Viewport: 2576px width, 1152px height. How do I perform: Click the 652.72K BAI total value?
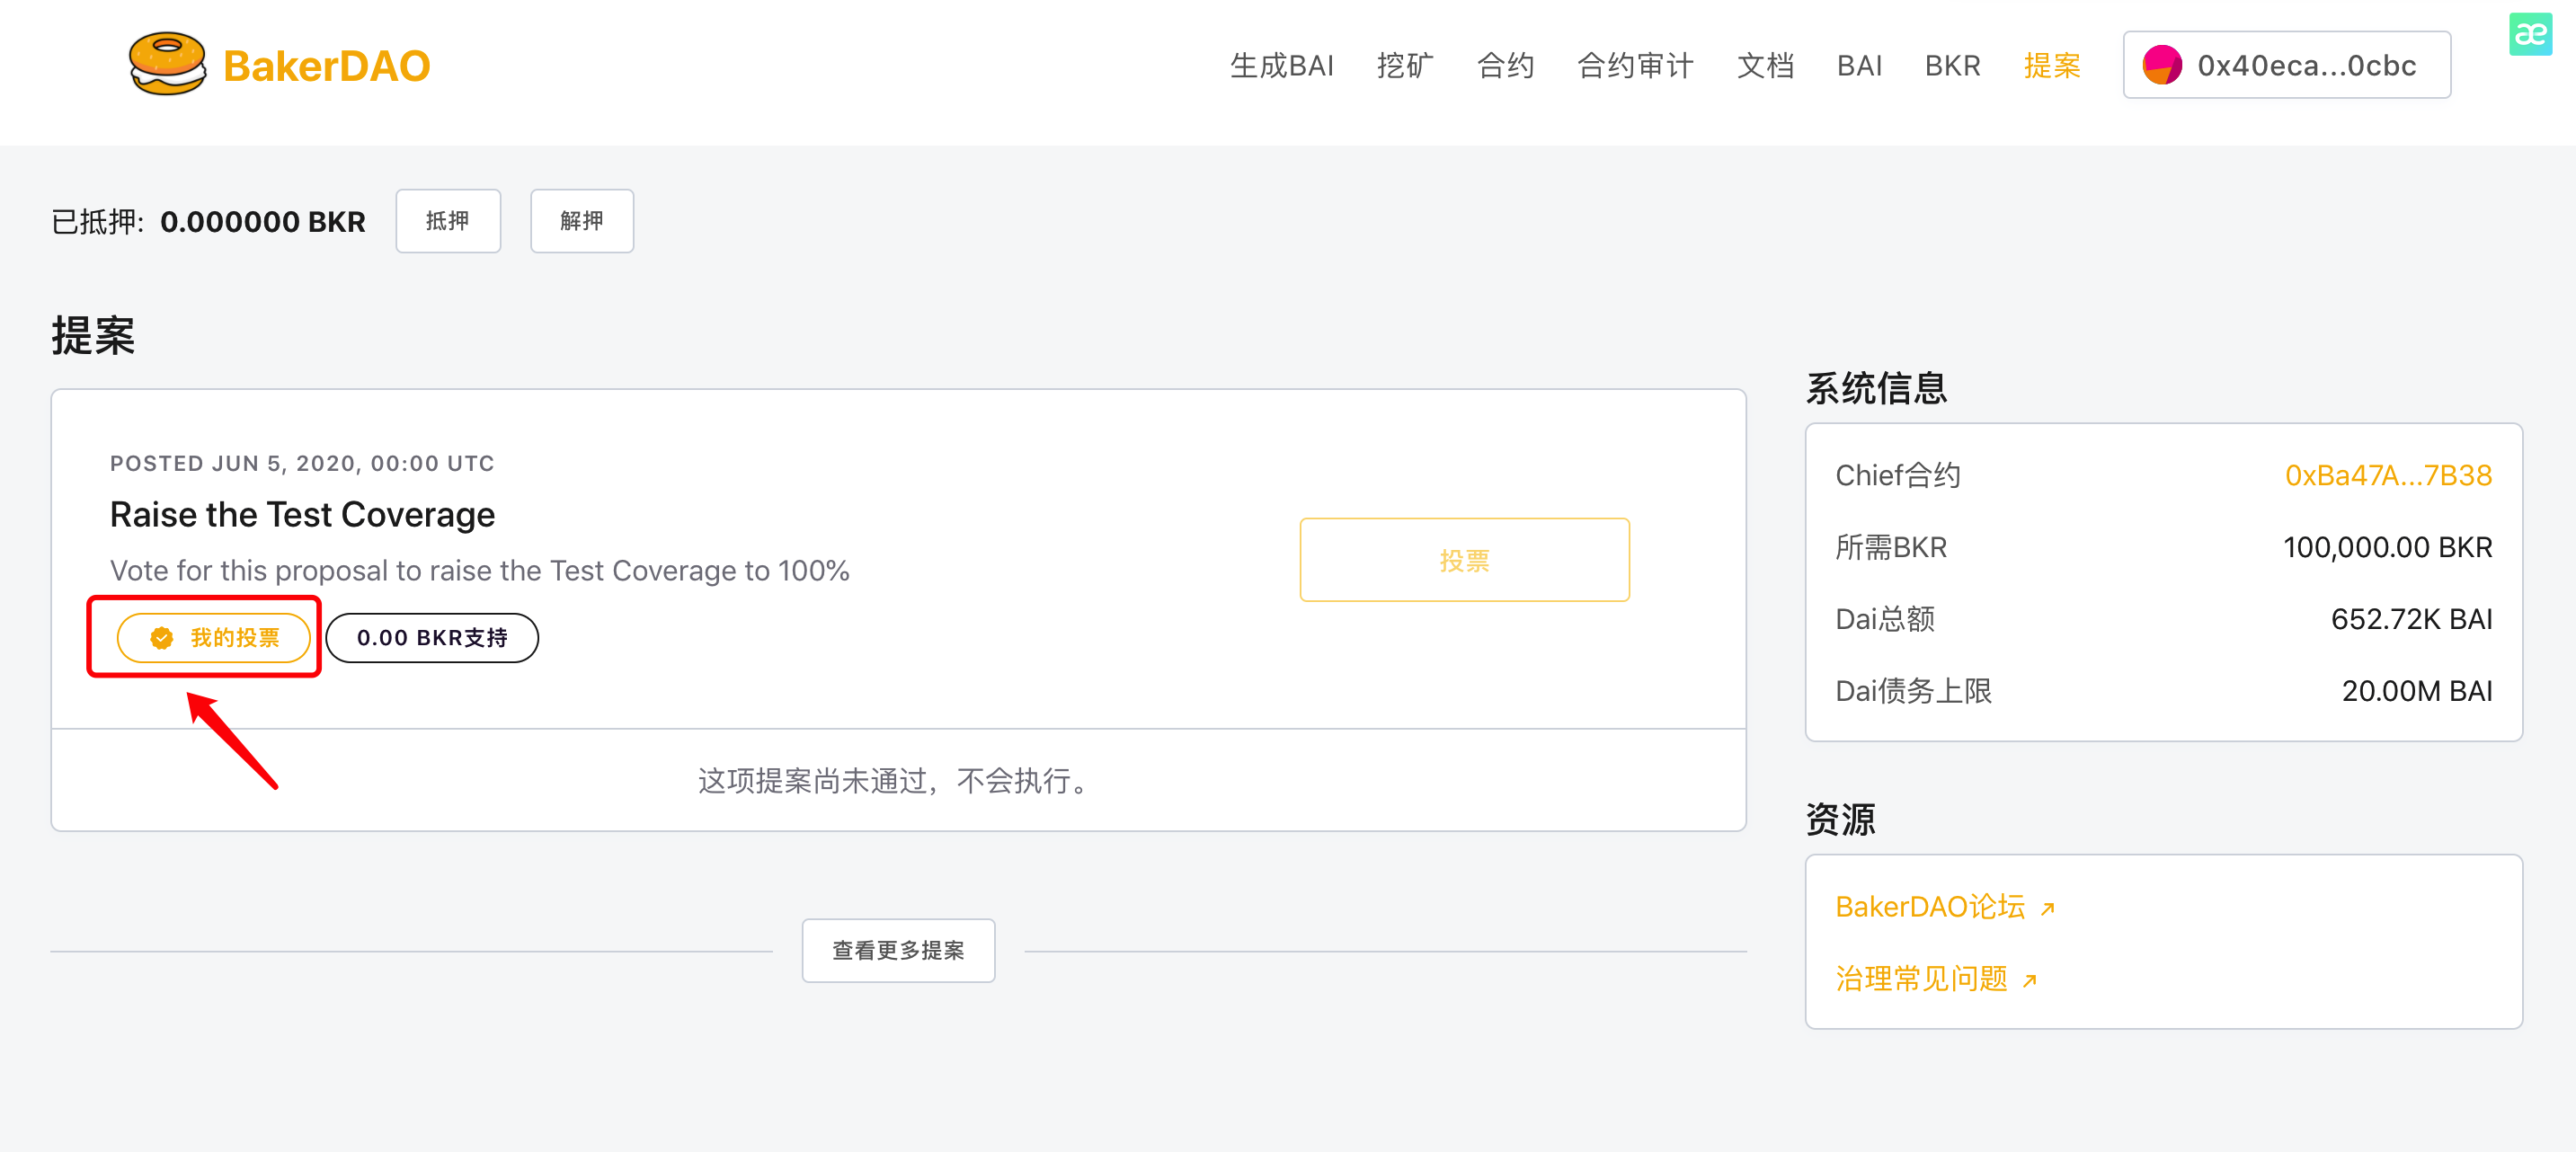pyautogui.click(x=2411, y=619)
